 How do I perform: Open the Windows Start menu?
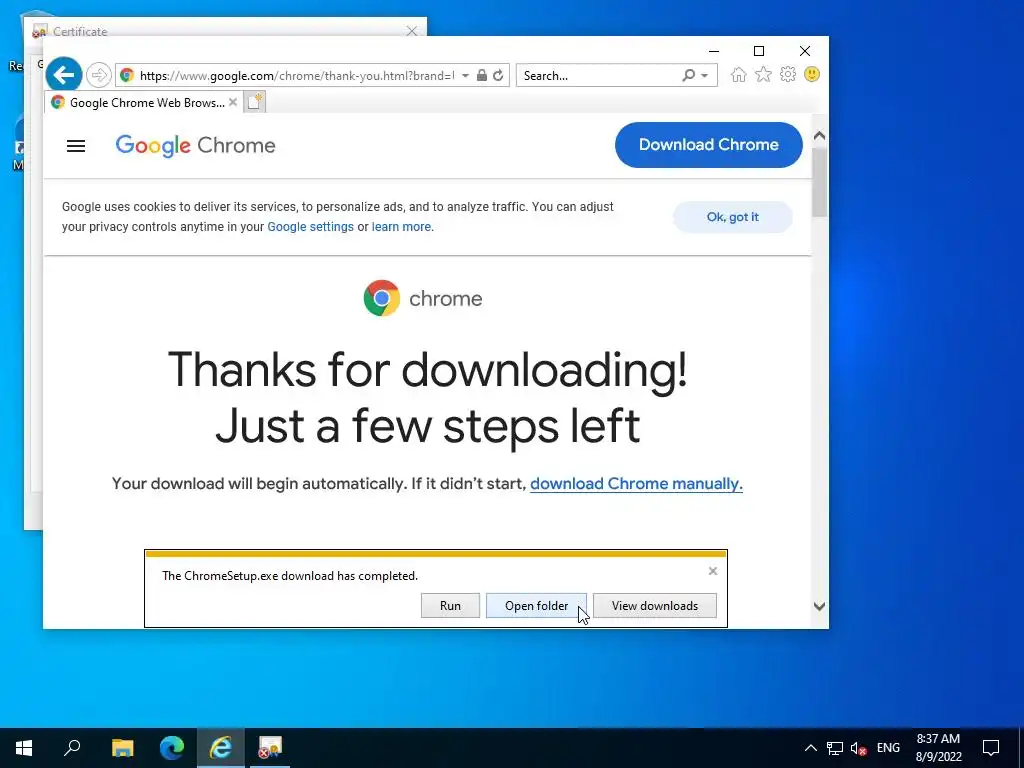(x=24, y=748)
